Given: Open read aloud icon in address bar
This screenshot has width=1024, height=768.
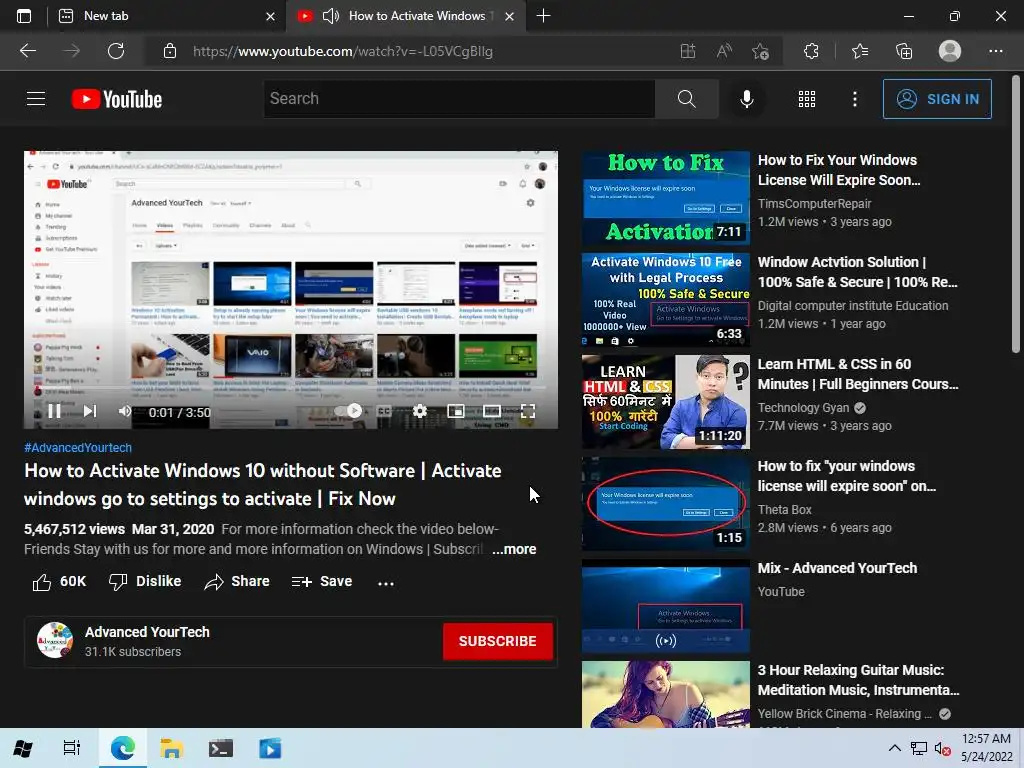Looking at the screenshot, I should click(x=724, y=51).
